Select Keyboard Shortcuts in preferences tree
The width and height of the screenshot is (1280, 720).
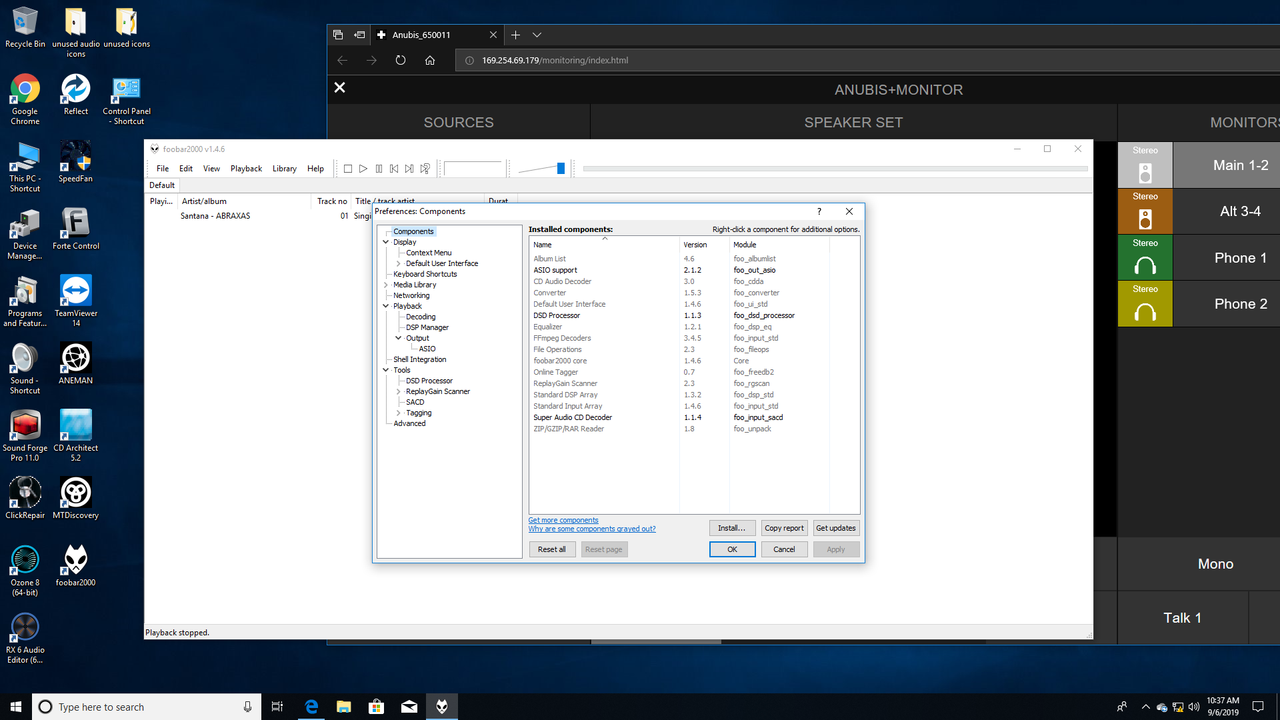[x=425, y=274]
